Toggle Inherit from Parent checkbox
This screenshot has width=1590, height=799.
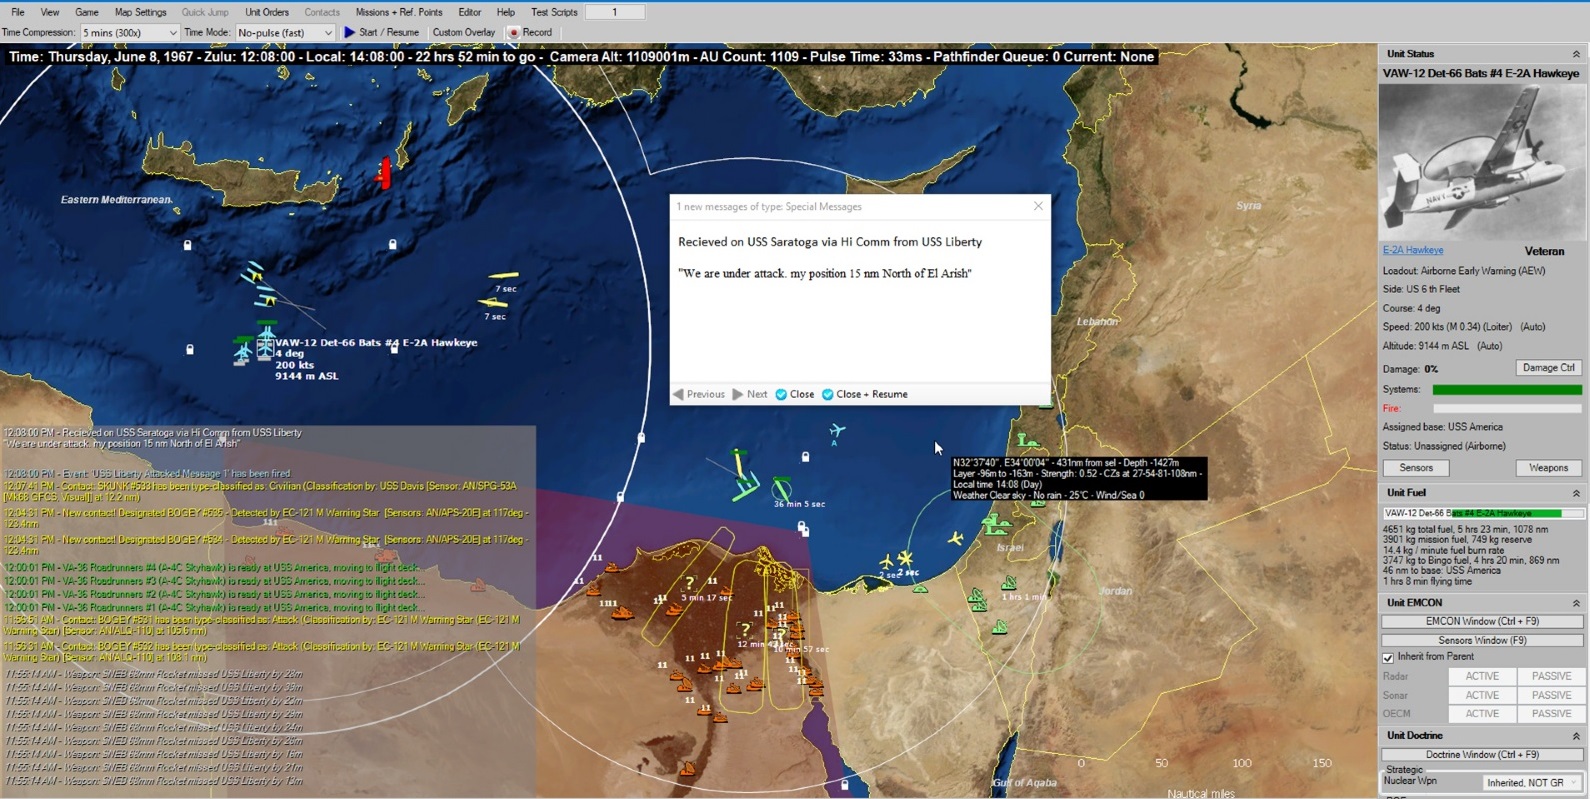[1388, 658]
